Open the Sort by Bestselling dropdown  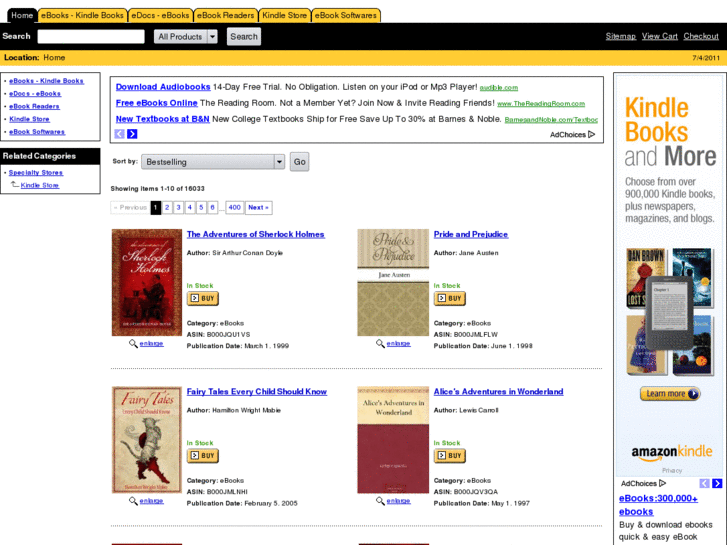(x=213, y=162)
